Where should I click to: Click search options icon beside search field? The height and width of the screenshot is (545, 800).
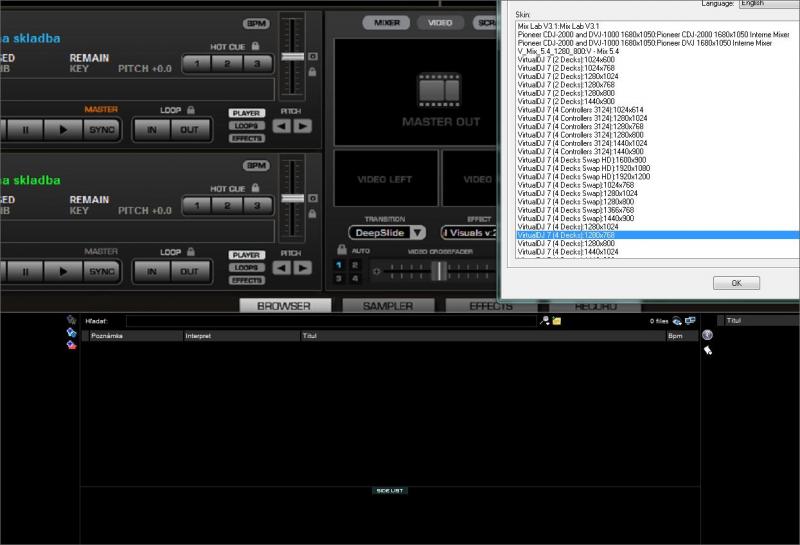[545, 320]
